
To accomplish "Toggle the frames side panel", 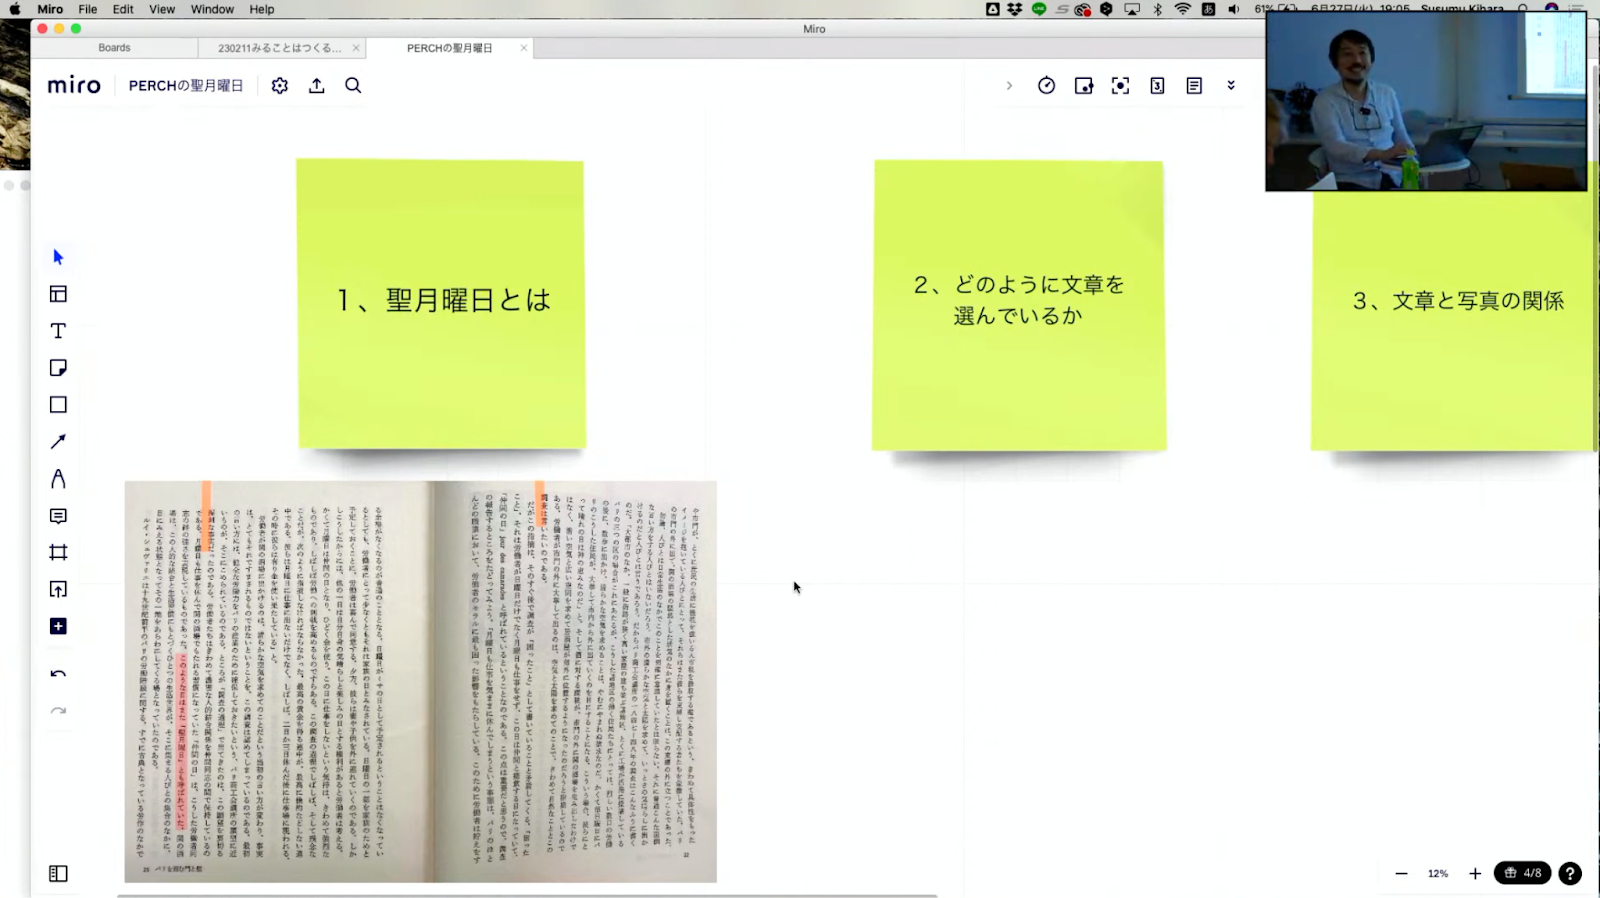I will coord(58,874).
